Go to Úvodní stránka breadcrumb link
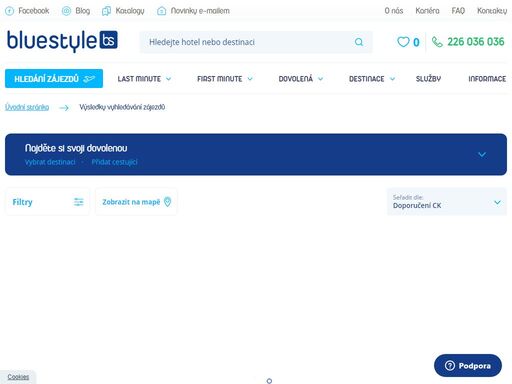 27,107
